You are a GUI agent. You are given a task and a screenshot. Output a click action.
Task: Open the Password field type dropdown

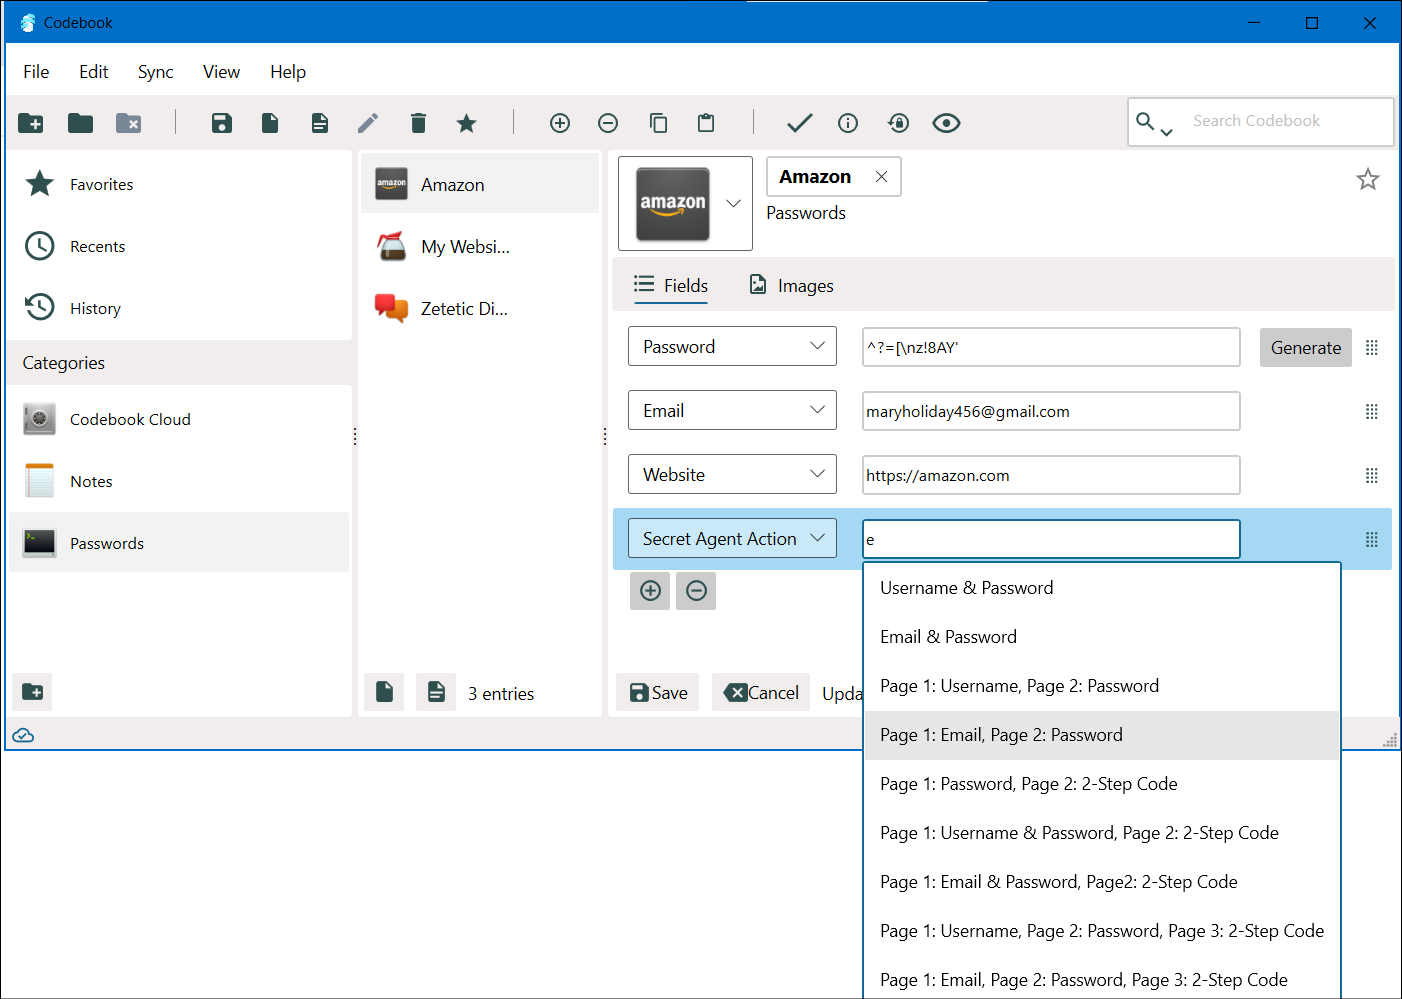(x=732, y=346)
